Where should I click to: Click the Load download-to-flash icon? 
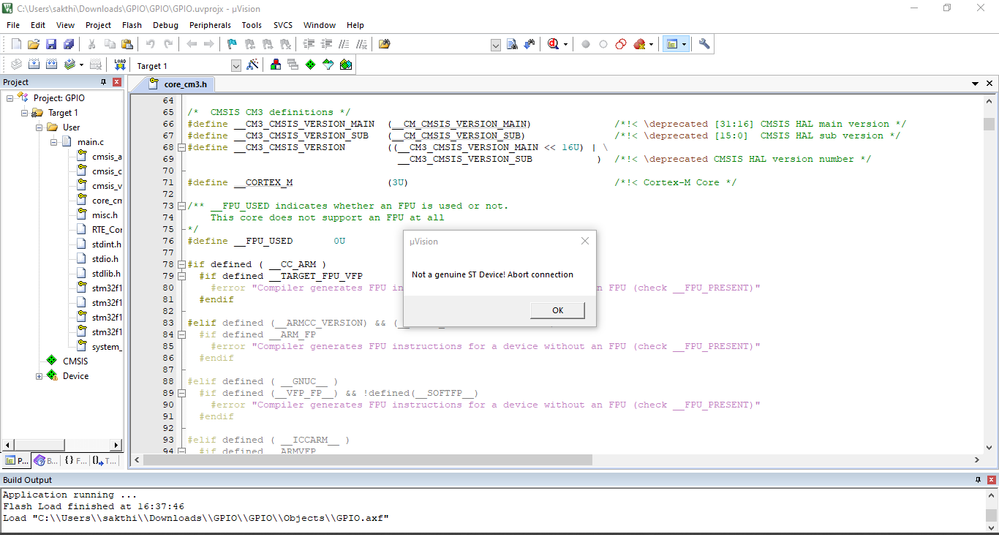point(120,65)
